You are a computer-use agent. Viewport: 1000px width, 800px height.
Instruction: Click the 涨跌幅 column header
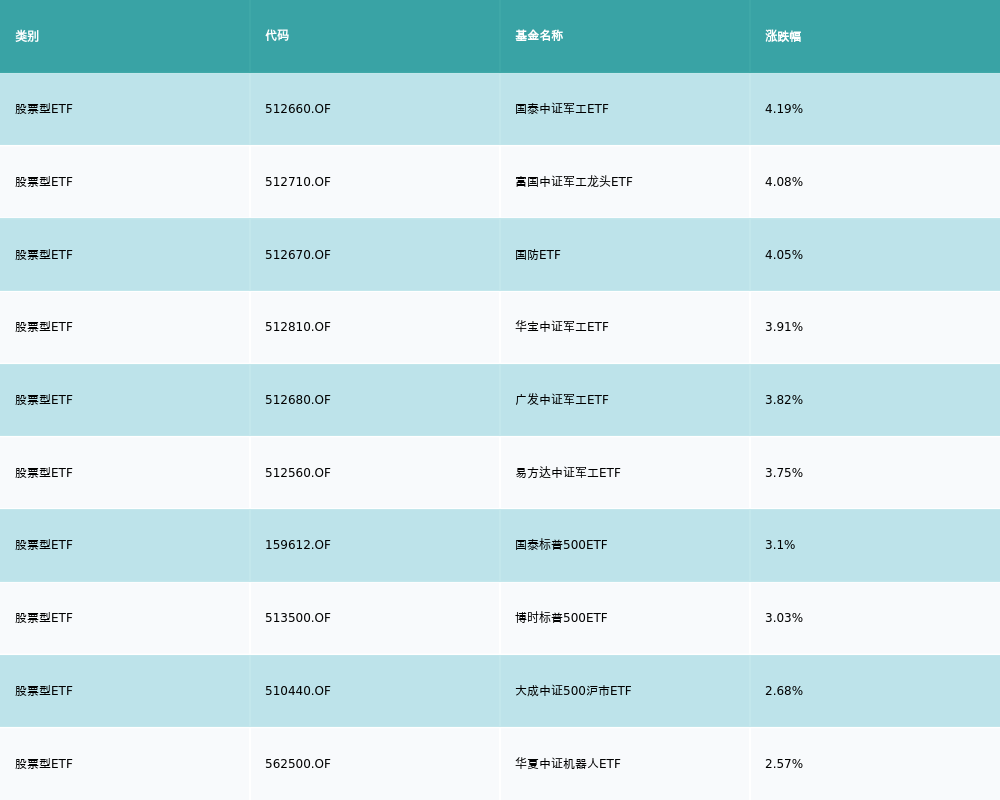[783, 36]
